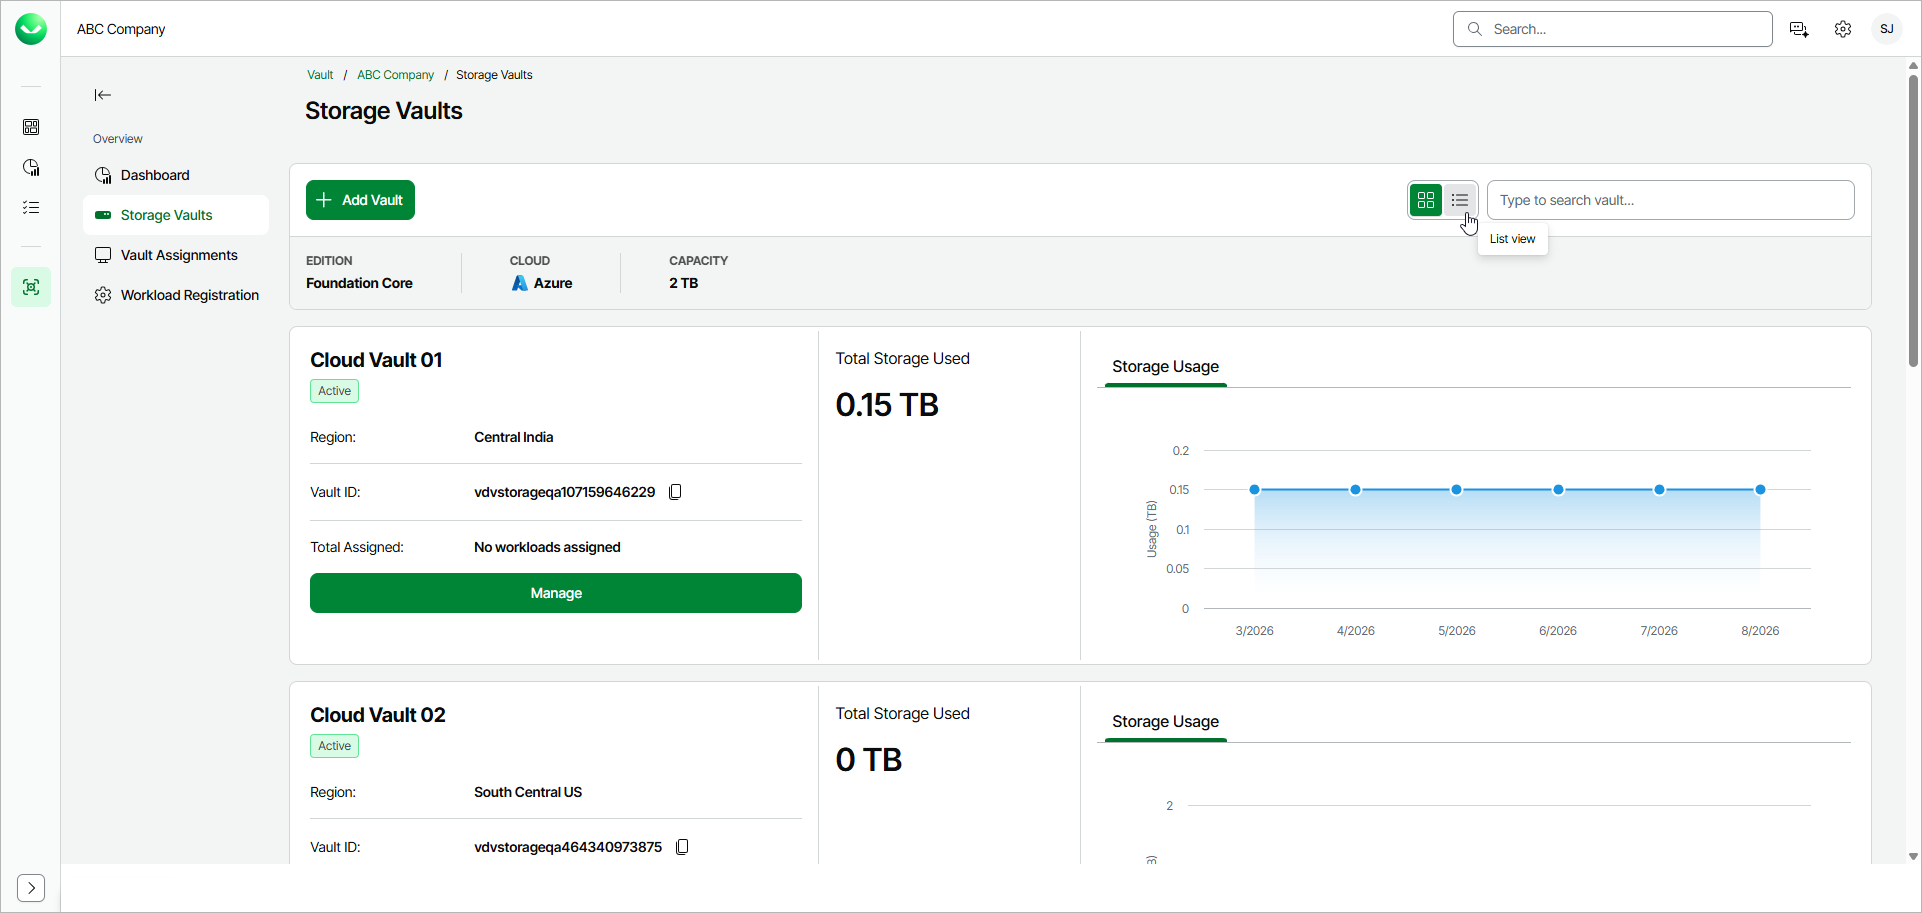Click the ABC Company breadcrumb link
This screenshot has width=1922, height=913.
395,75
